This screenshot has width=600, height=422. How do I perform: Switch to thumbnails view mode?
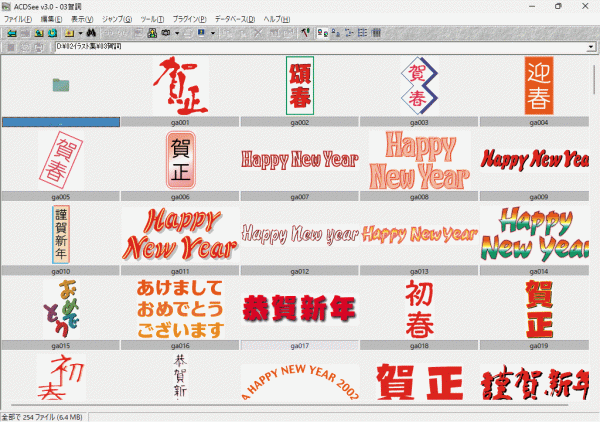point(323,33)
